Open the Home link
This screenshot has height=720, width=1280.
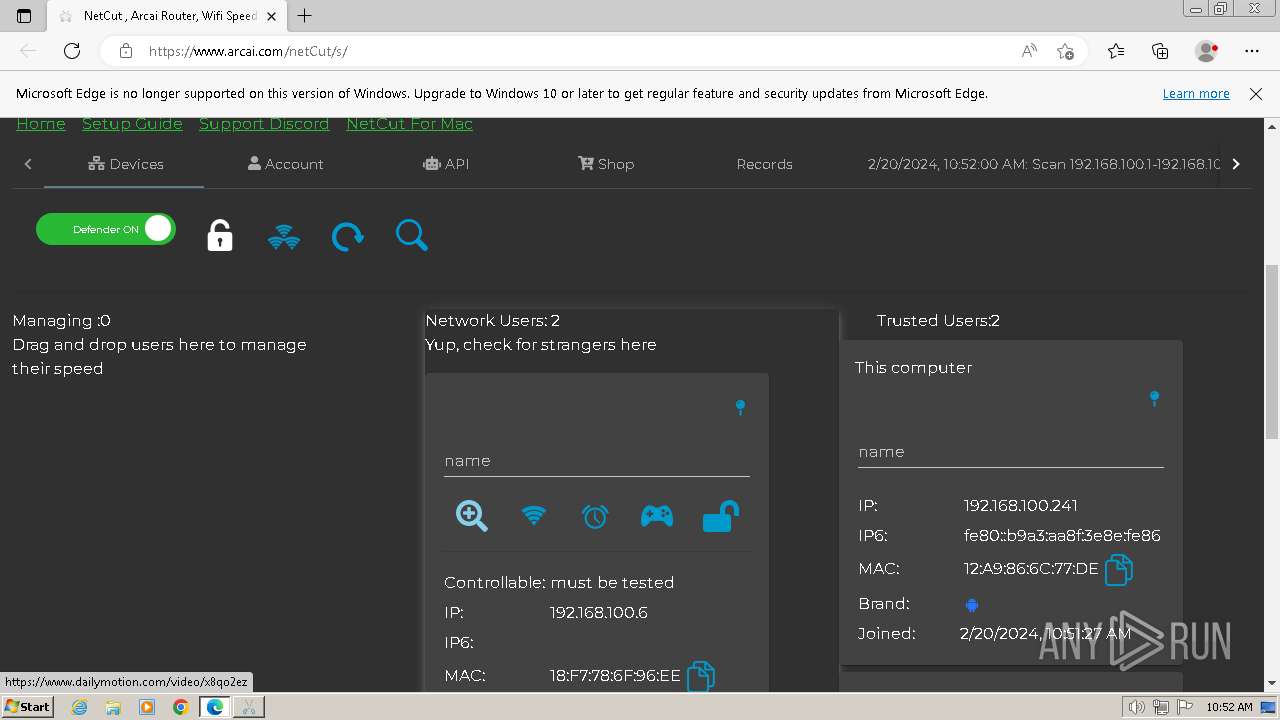point(41,124)
